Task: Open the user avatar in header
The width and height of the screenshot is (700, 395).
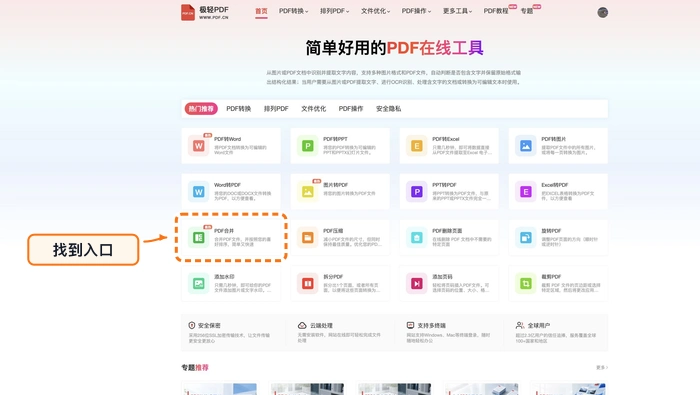Action: (602, 12)
